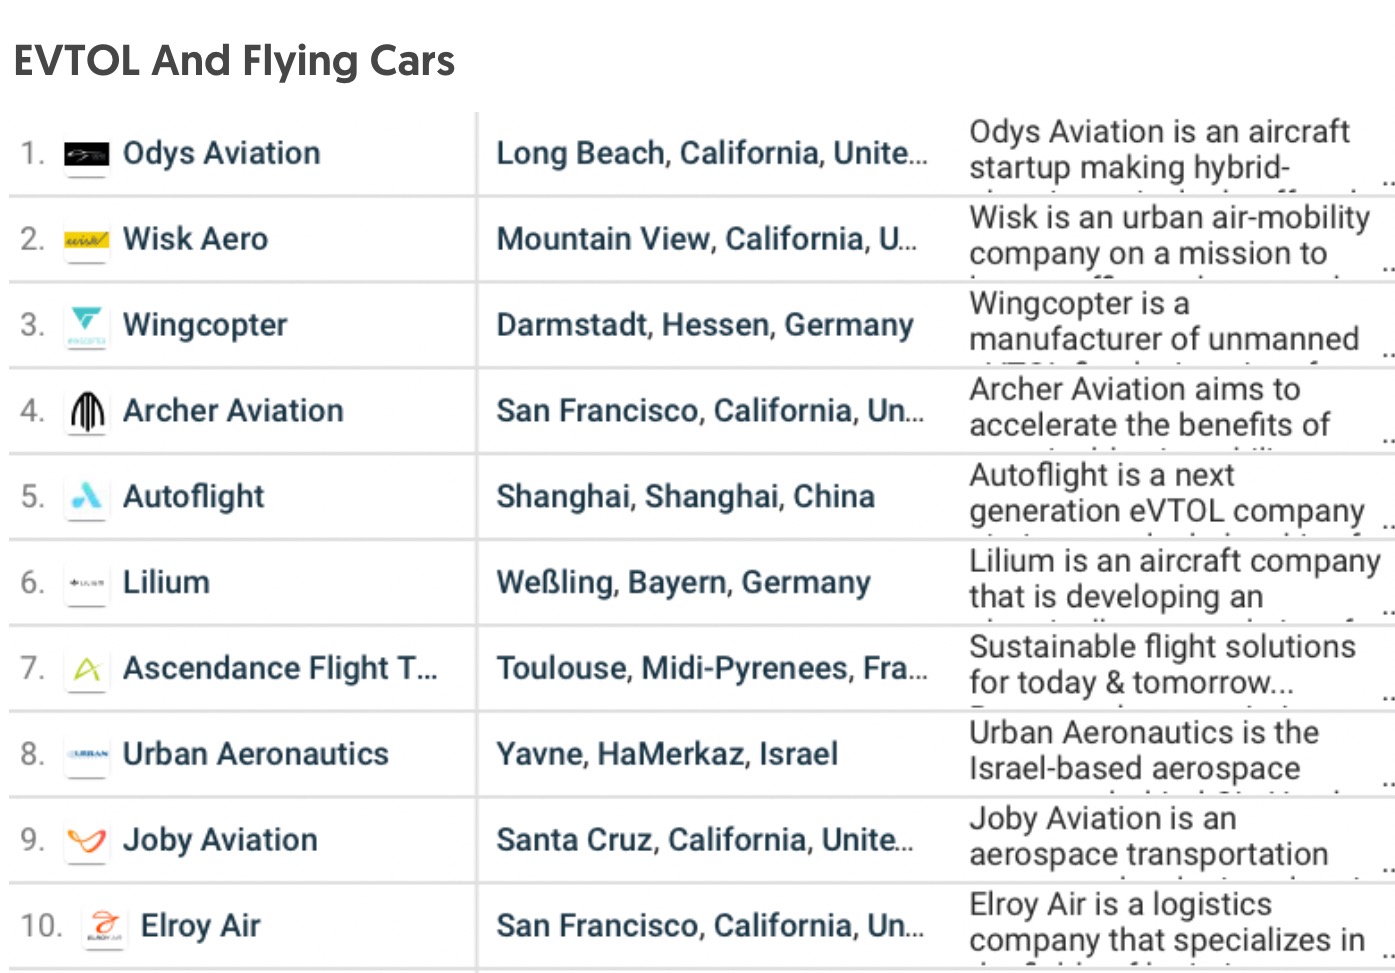Click the Odys Aviation logo icon
Viewport: 1395px width, 973px height.
point(86,155)
